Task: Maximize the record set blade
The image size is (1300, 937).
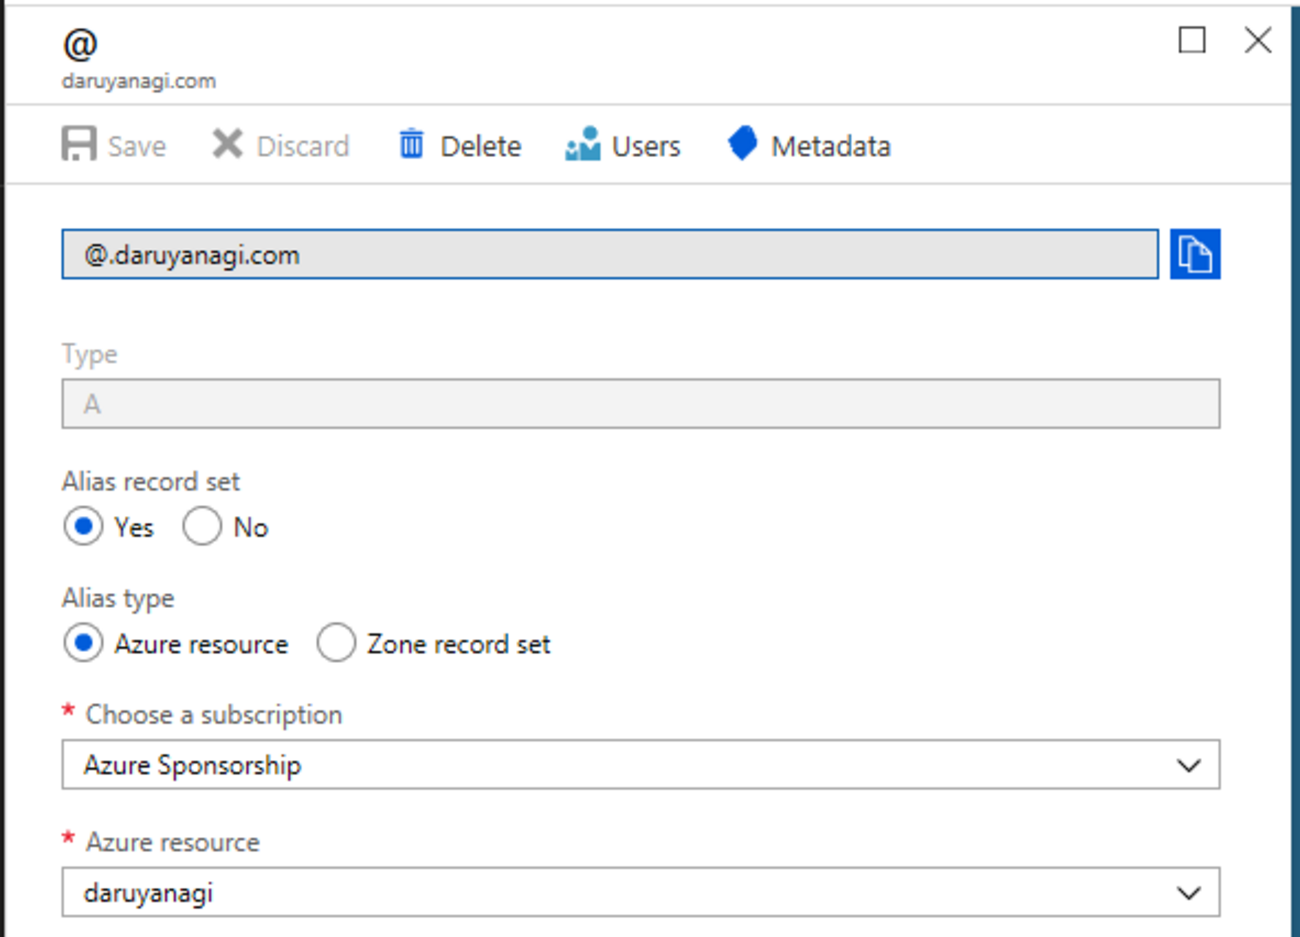Action: [x=1191, y=40]
